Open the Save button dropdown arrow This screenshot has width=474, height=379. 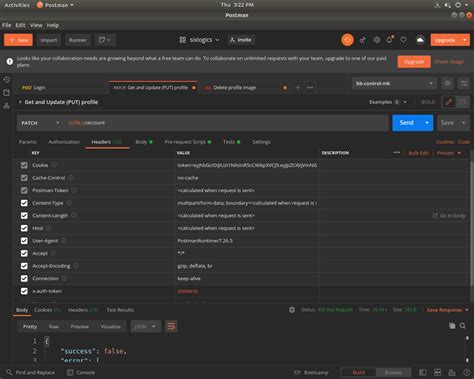click(463, 123)
